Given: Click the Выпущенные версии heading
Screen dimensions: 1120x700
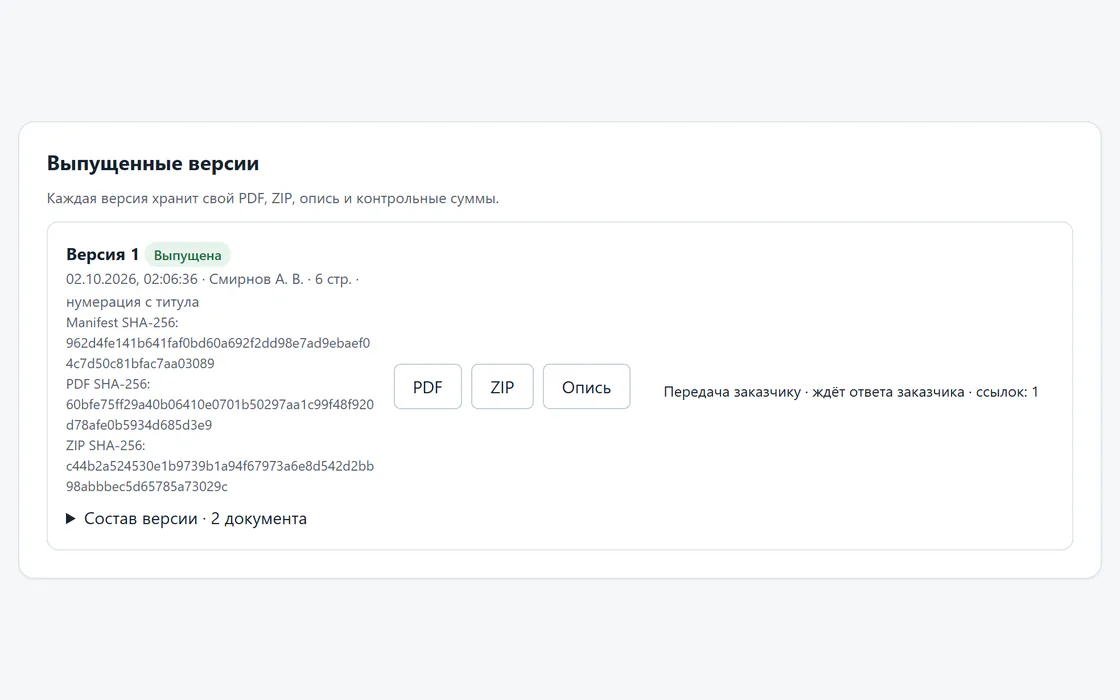Looking at the screenshot, I should (x=153, y=163).
